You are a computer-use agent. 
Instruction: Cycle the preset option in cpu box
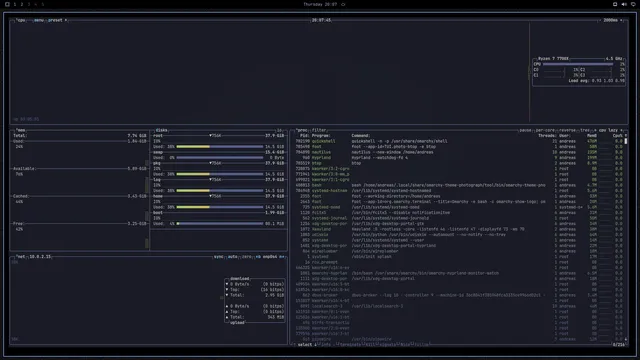click(x=56, y=20)
